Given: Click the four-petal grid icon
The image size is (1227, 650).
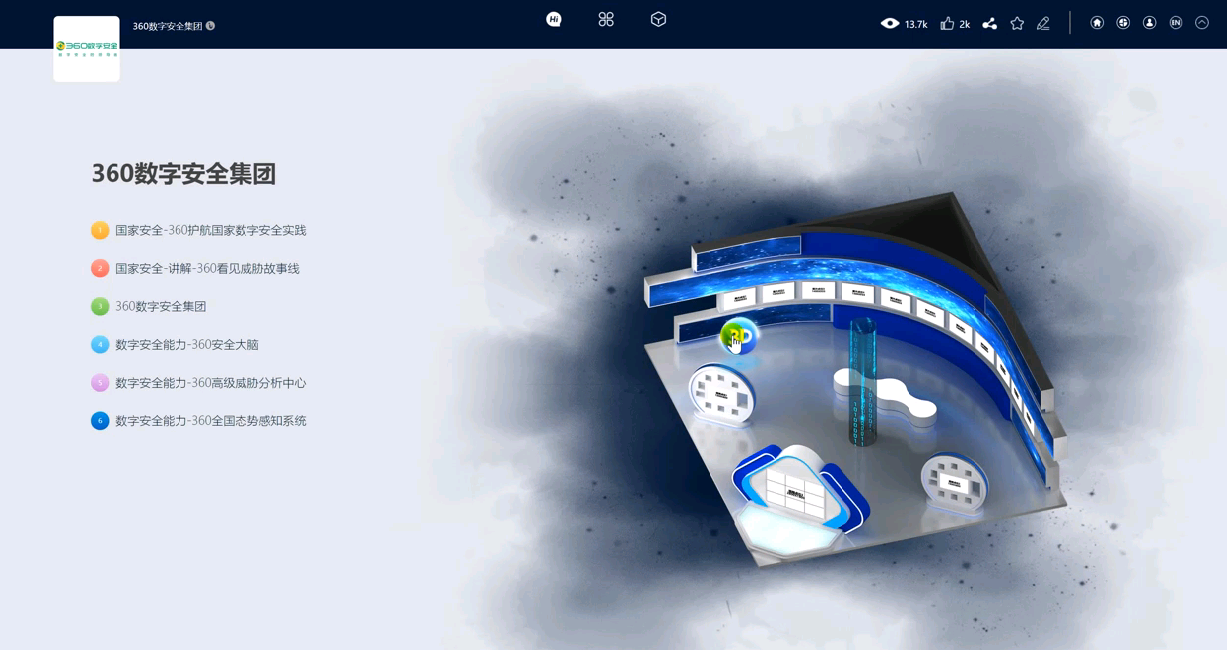Looking at the screenshot, I should pos(606,19).
